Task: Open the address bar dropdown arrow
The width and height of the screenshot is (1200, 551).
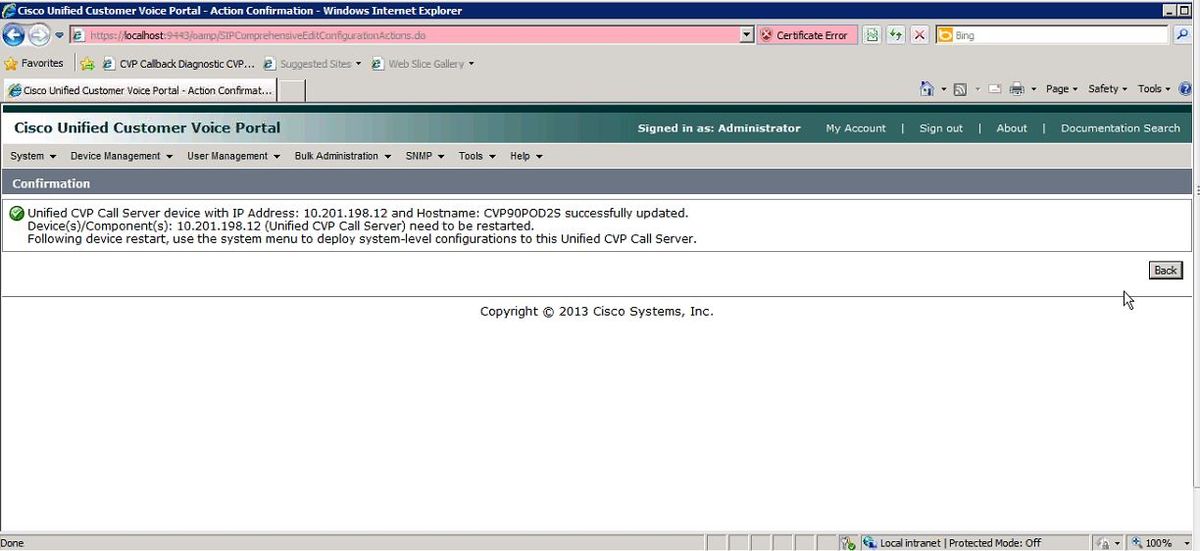Action: tap(746, 35)
